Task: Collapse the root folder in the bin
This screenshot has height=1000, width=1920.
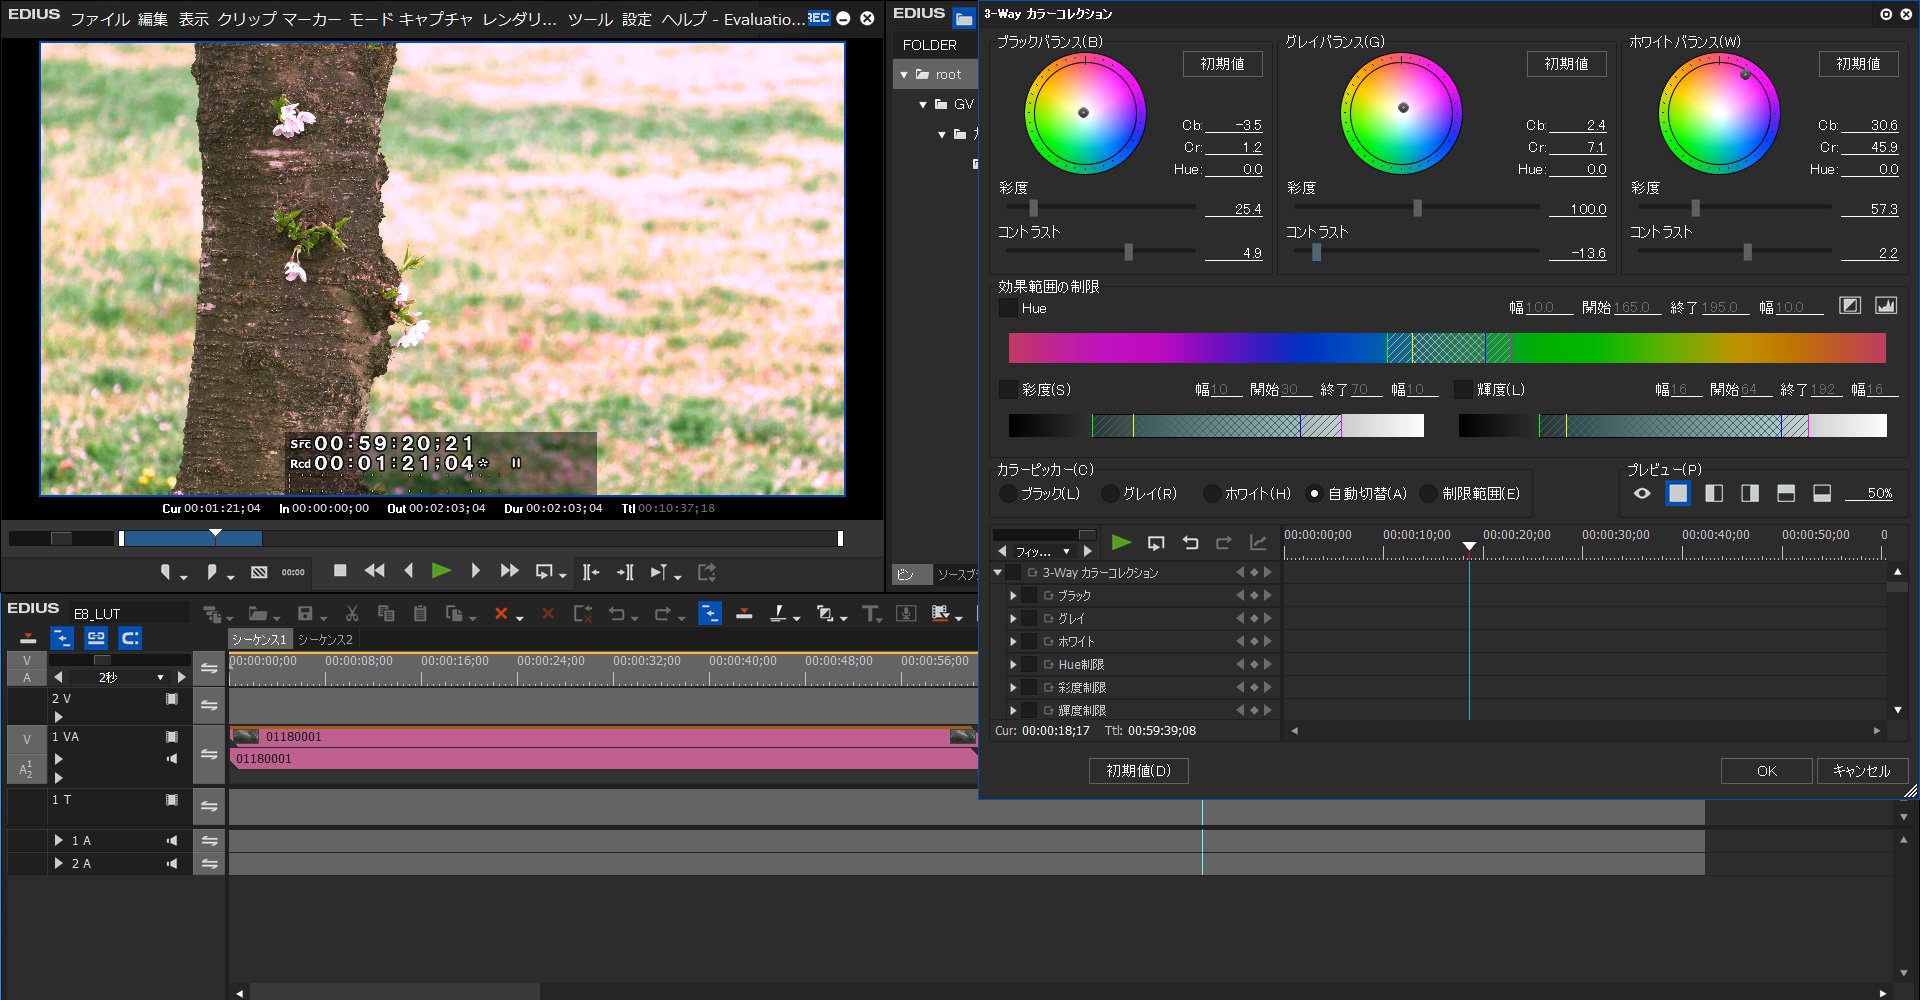Action: pos(904,75)
